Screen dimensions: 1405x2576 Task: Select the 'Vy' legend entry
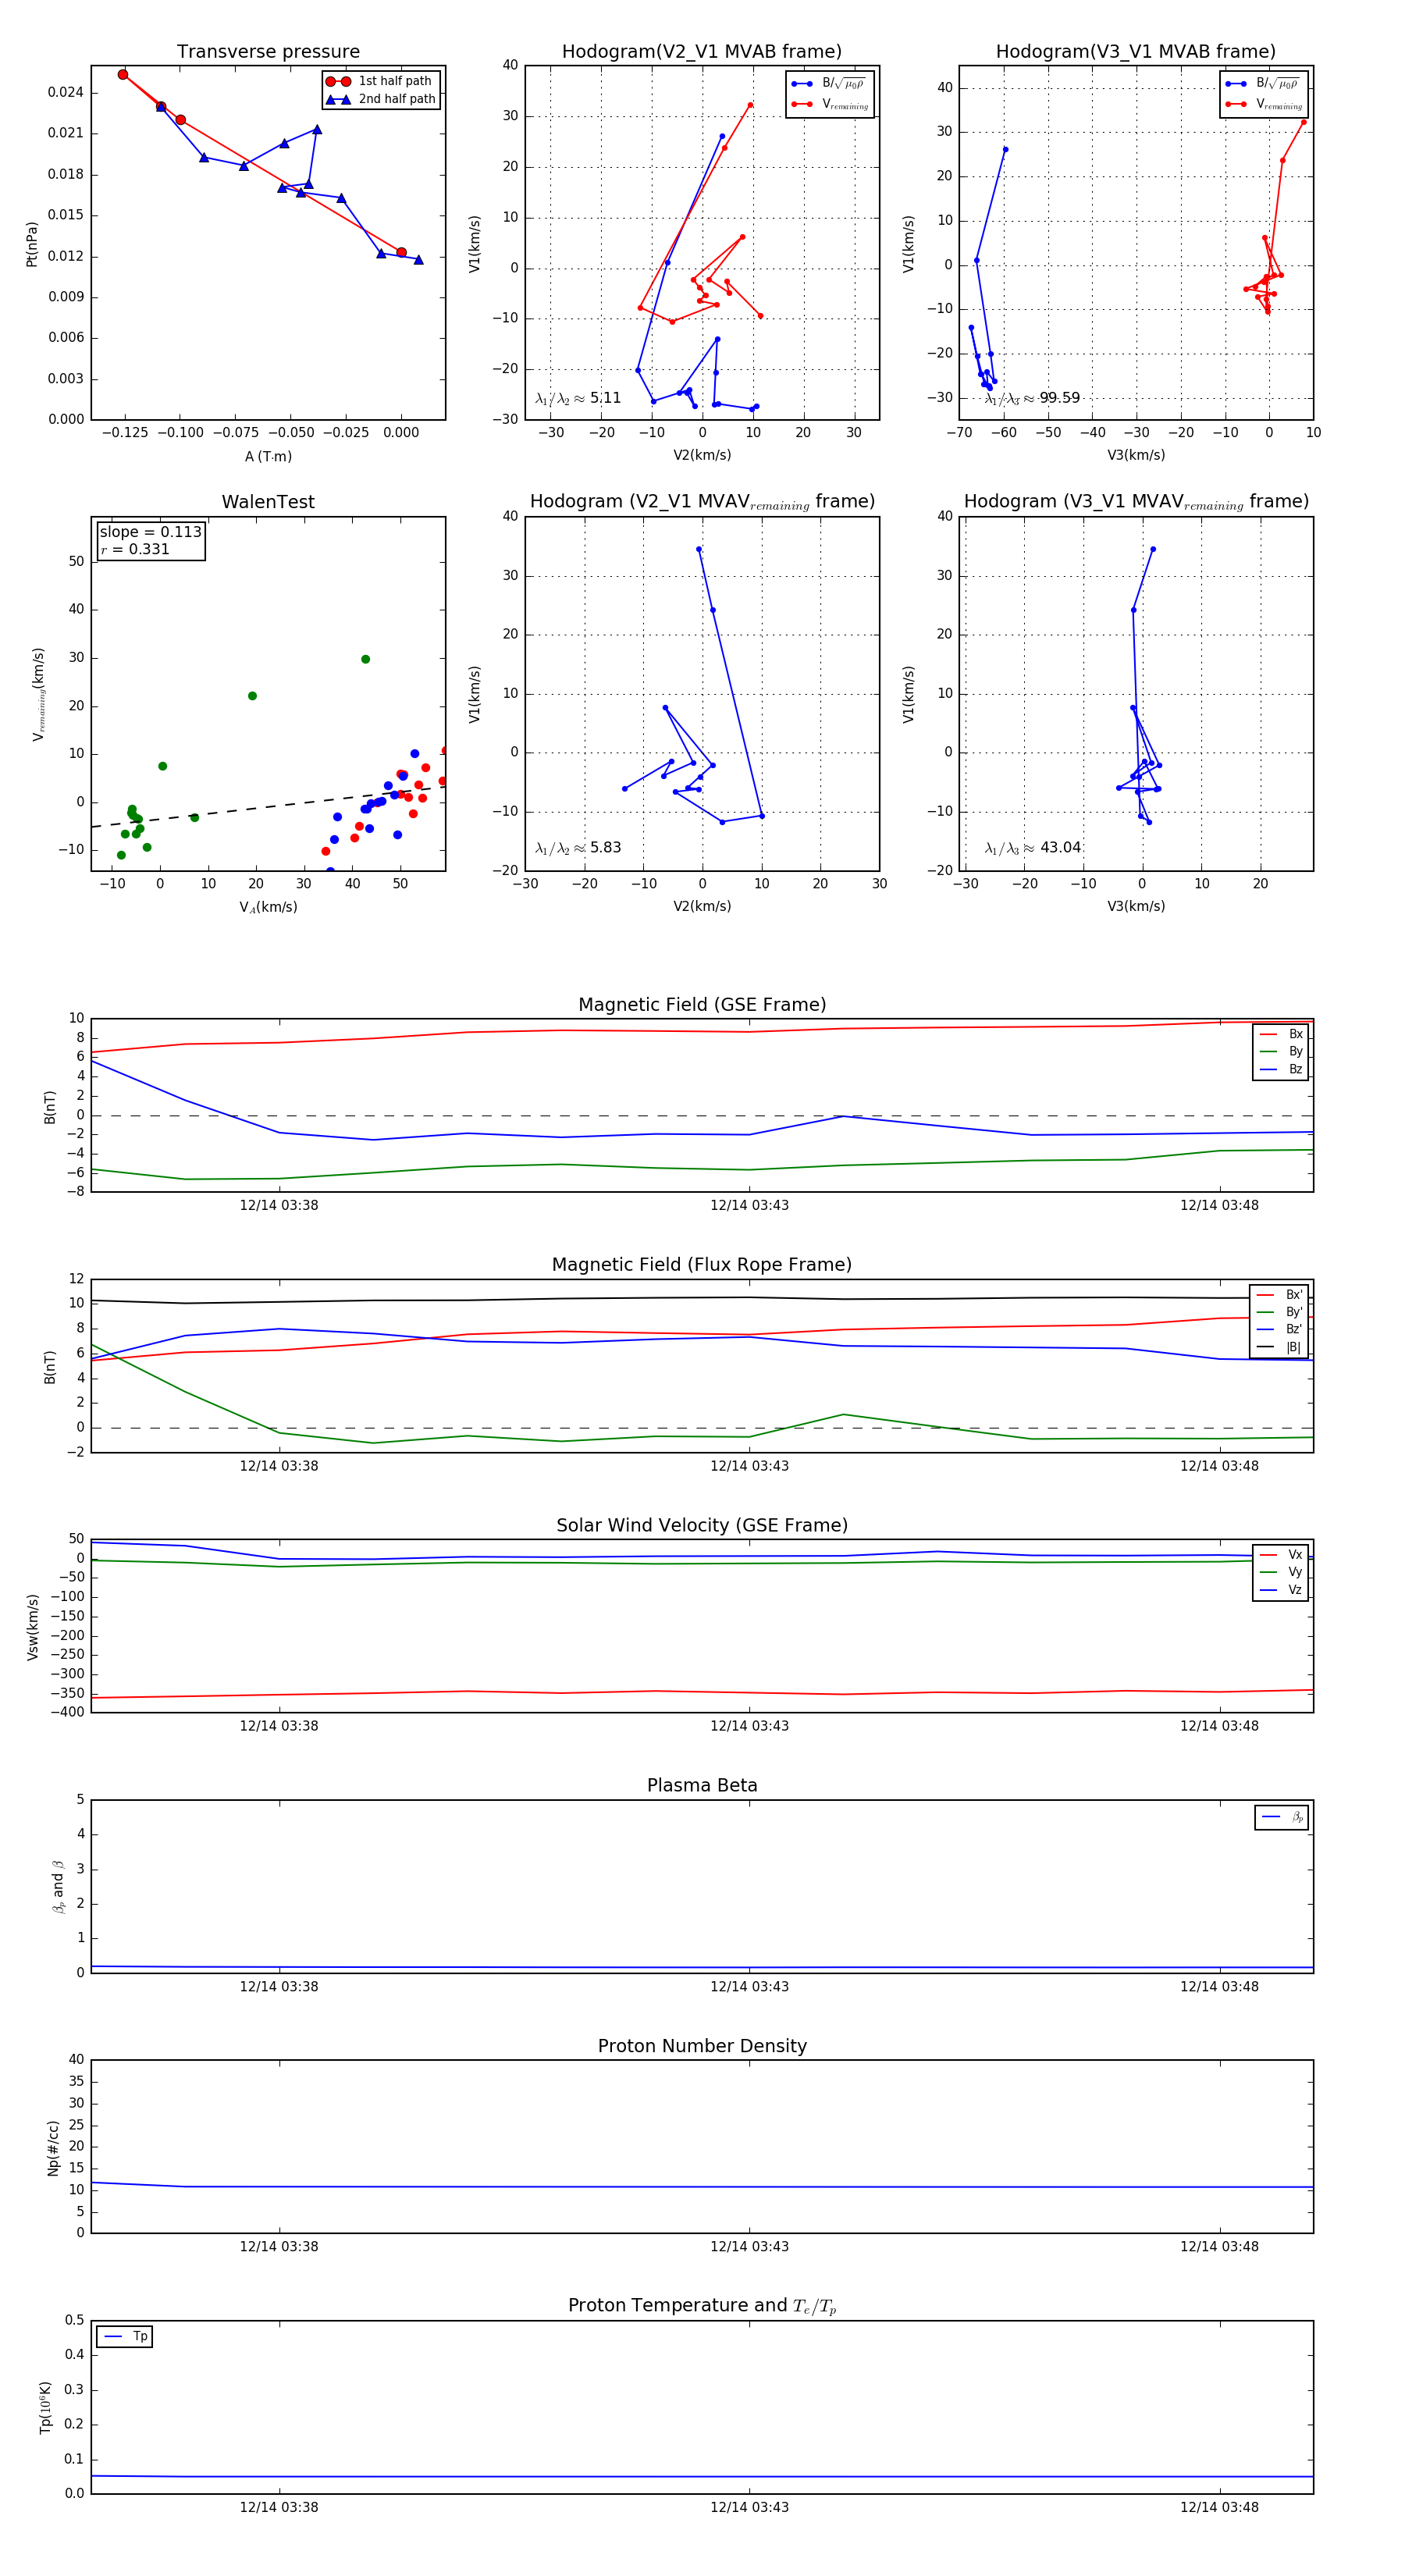point(1281,1572)
